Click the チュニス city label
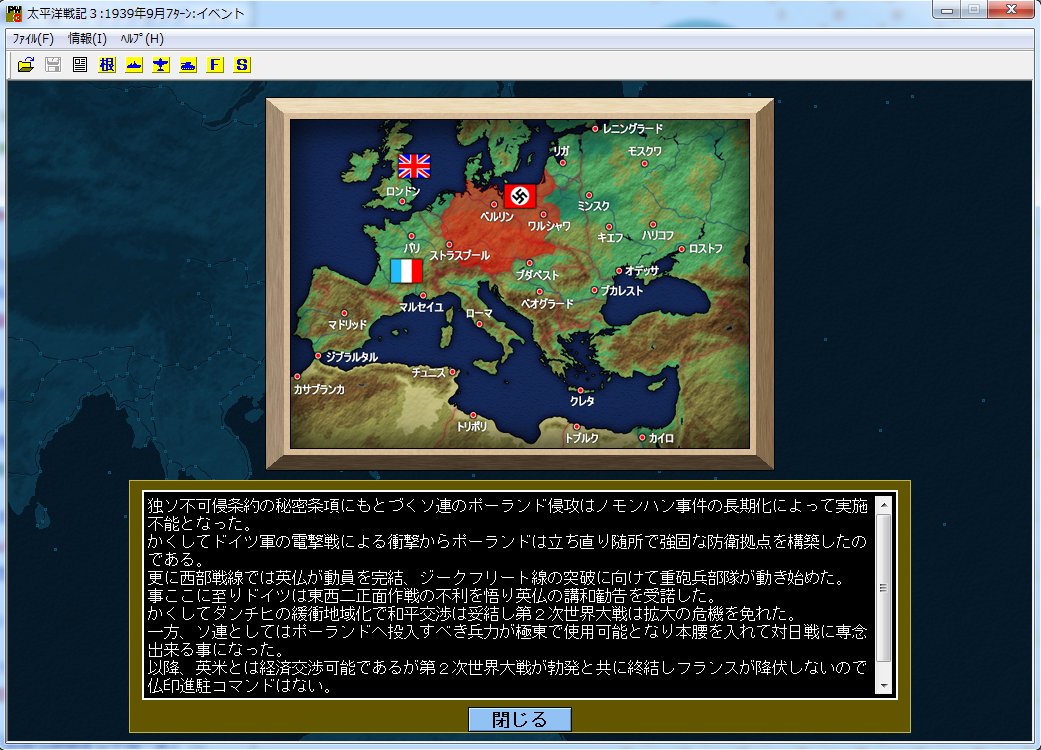Screen dimensions: 1041x750 tap(428, 372)
